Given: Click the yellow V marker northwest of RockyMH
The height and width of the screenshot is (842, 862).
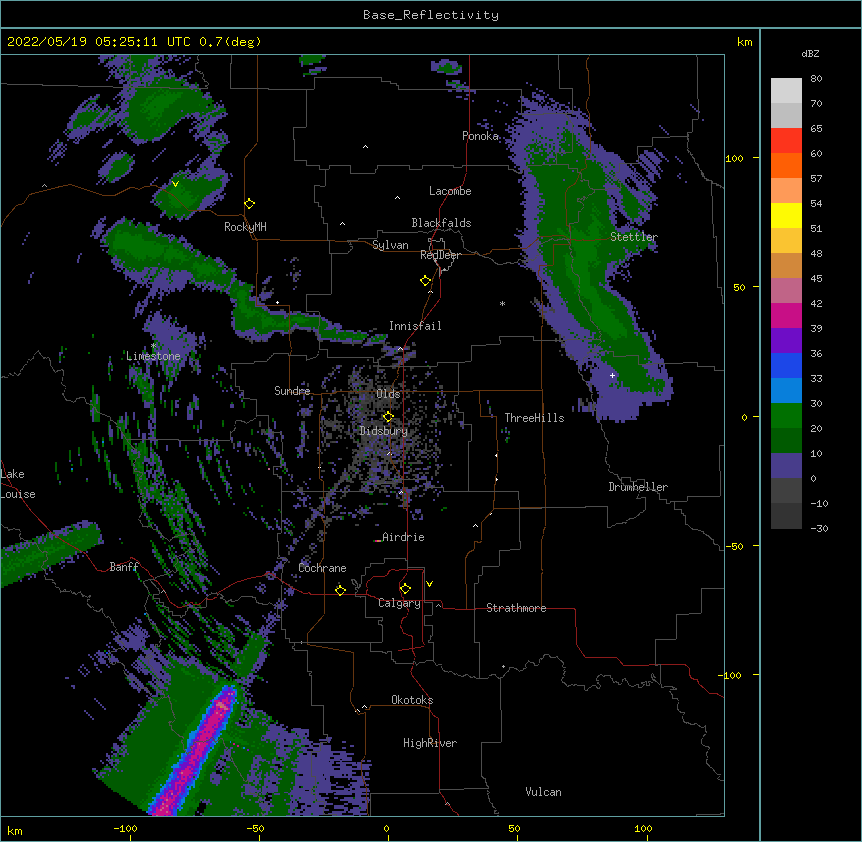Looking at the screenshot, I should coord(175,184).
